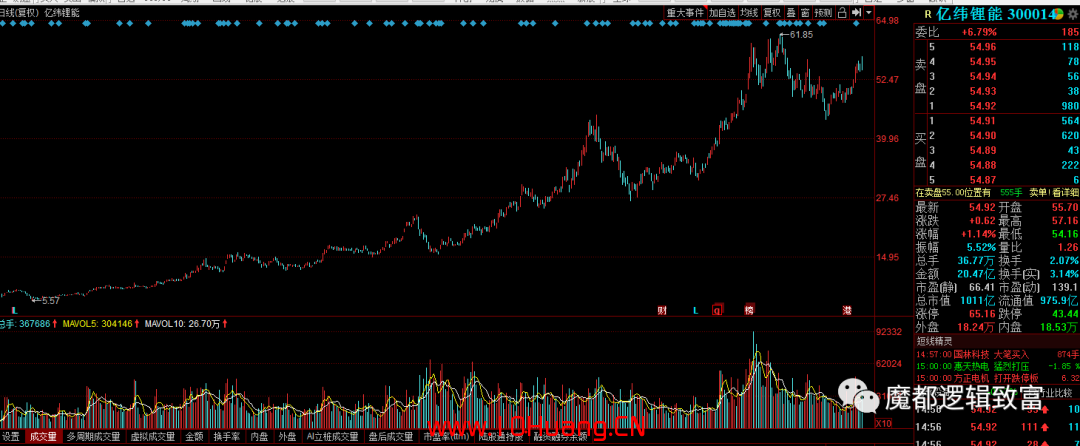Click buy level 5 price 54.87
Screen dimensions: 1080x446
(982, 180)
